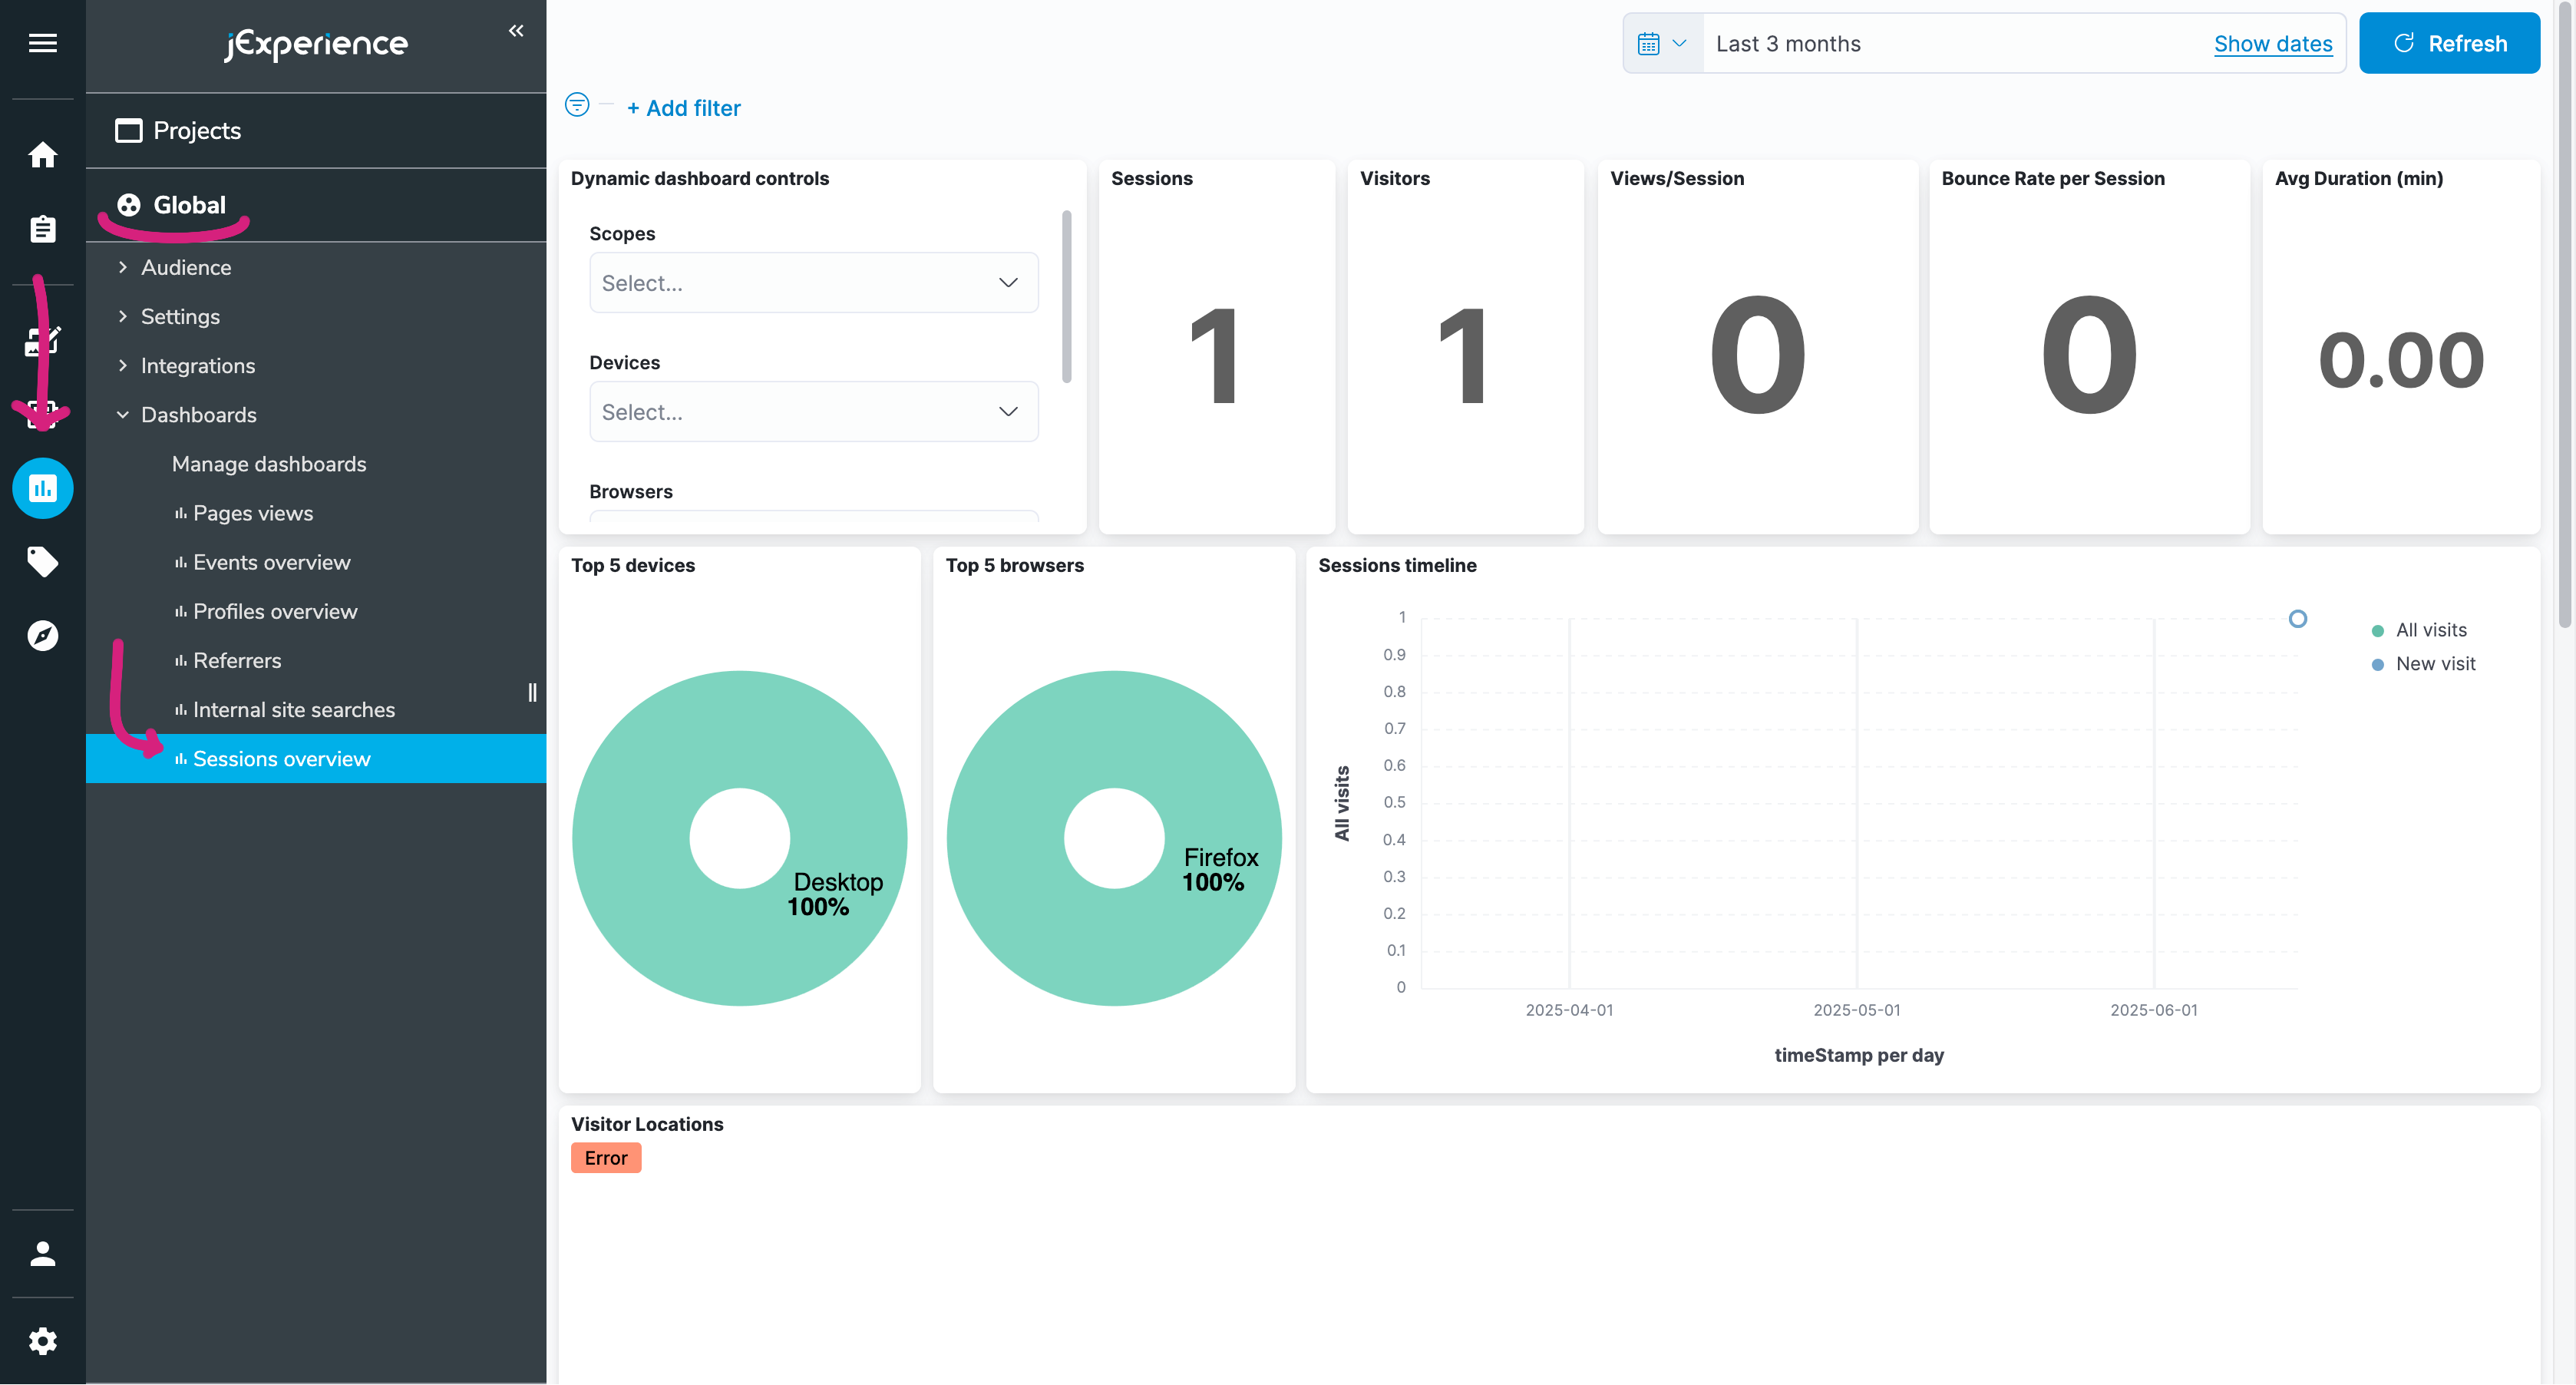Open the user profile icon
This screenshot has height=1385, width=2576.
pos(42,1254)
